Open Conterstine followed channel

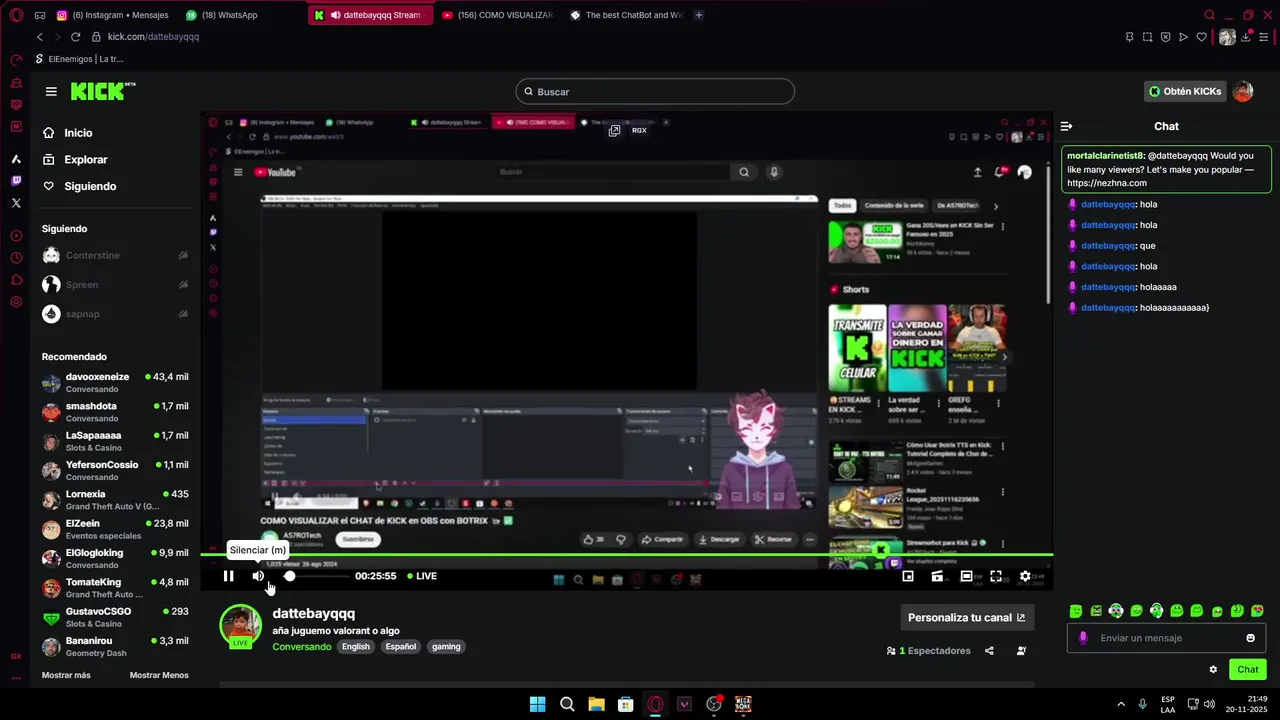tap(115, 256)
